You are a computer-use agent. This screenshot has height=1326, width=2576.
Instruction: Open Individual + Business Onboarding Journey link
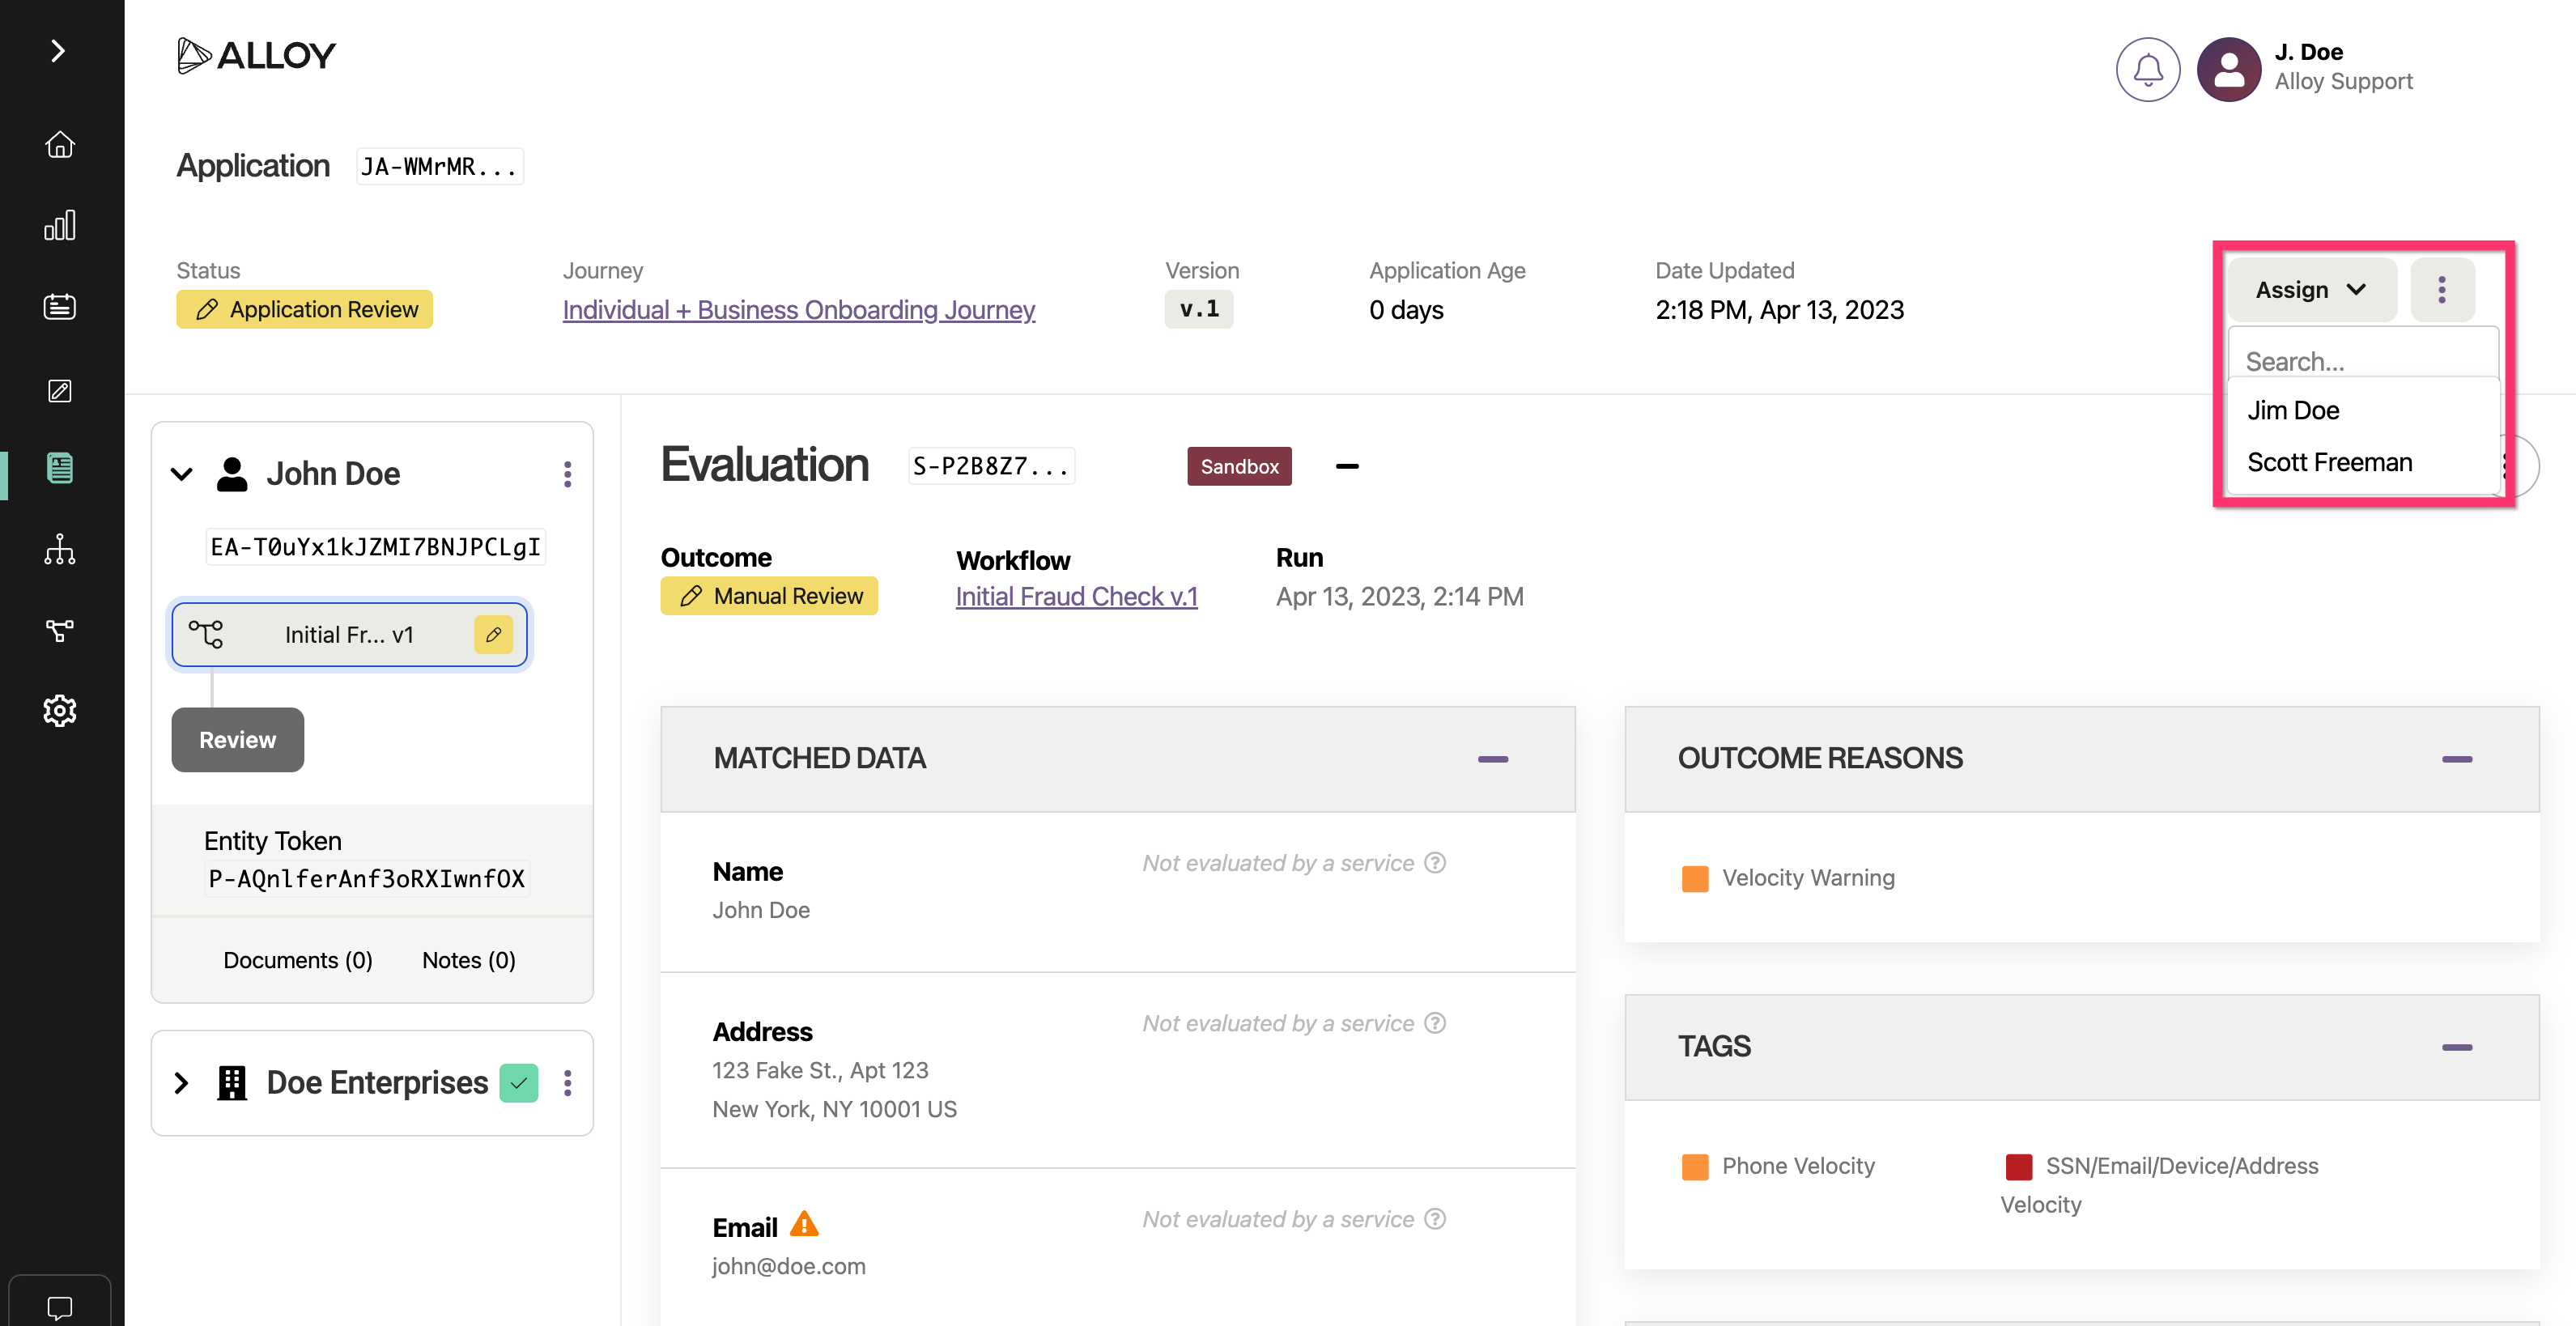tap(798, 310)
